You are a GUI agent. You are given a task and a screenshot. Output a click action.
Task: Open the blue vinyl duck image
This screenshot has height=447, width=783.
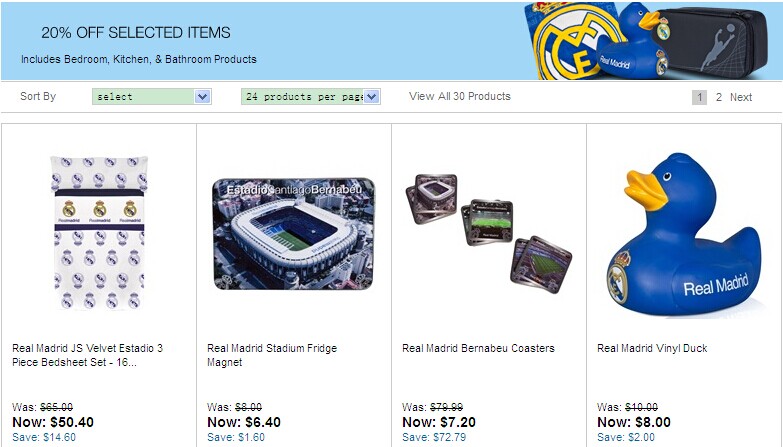pos(683,234)
